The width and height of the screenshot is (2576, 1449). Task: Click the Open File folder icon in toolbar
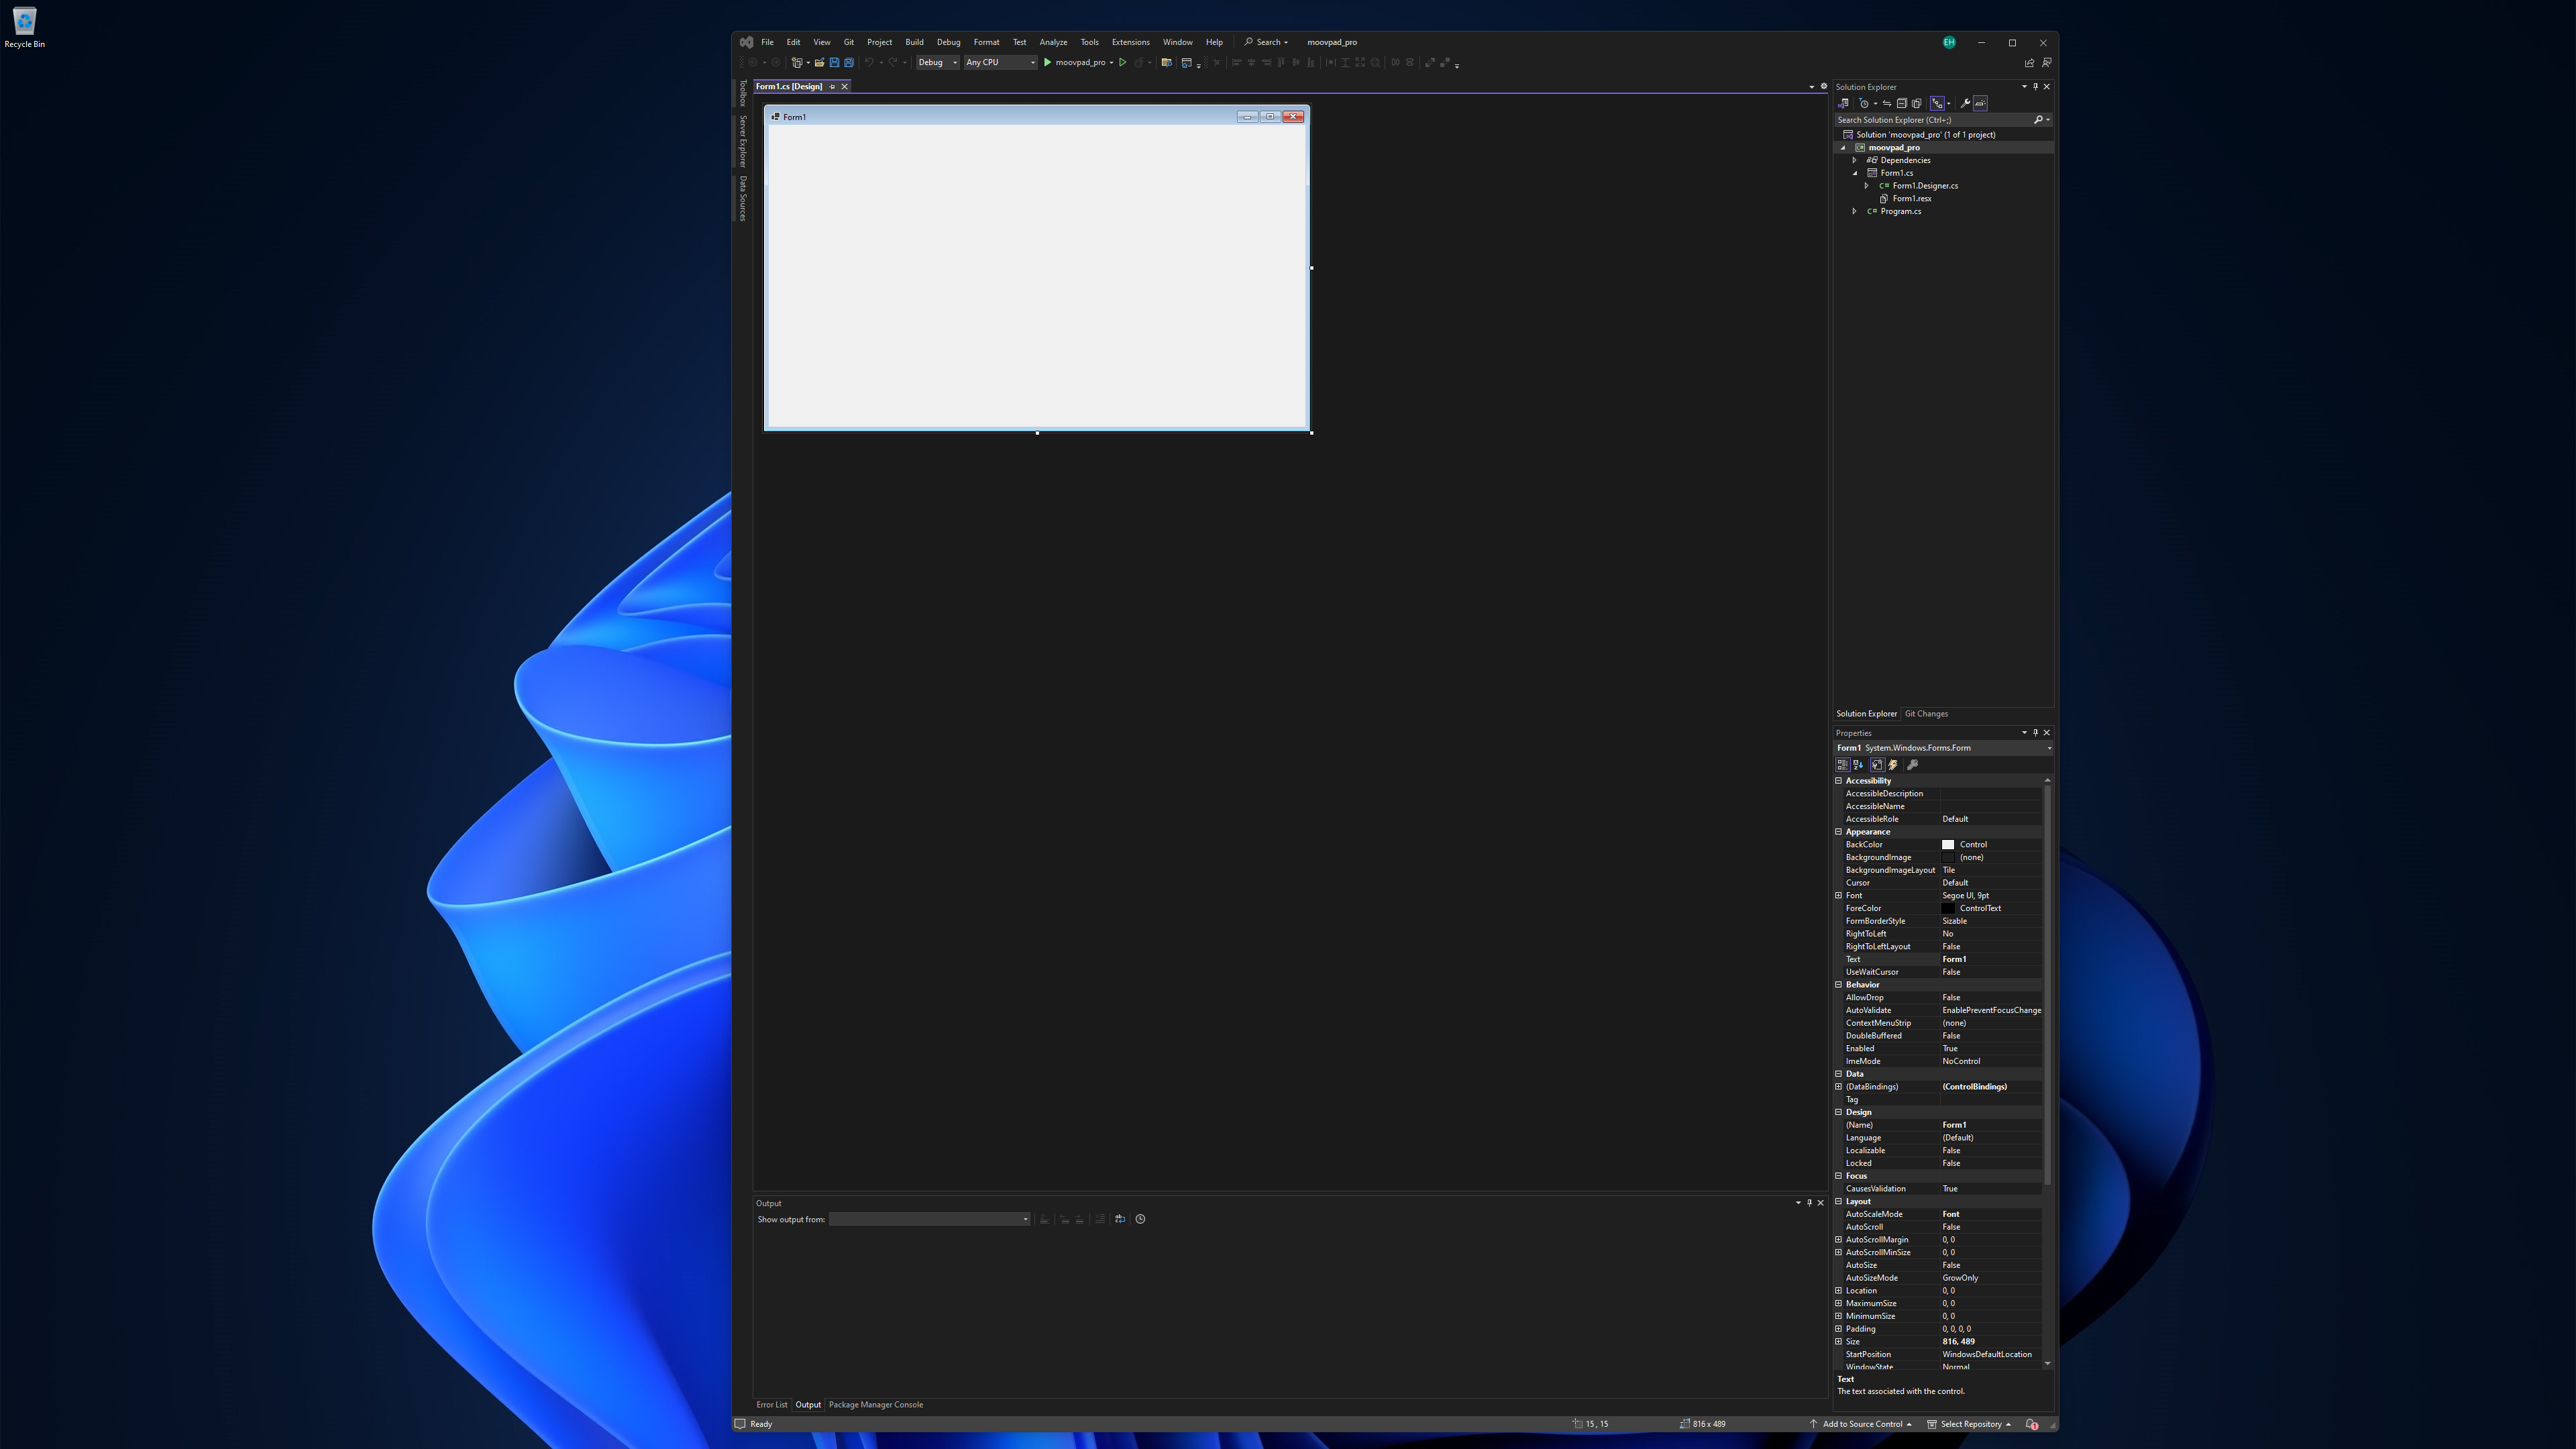(820, 62)
